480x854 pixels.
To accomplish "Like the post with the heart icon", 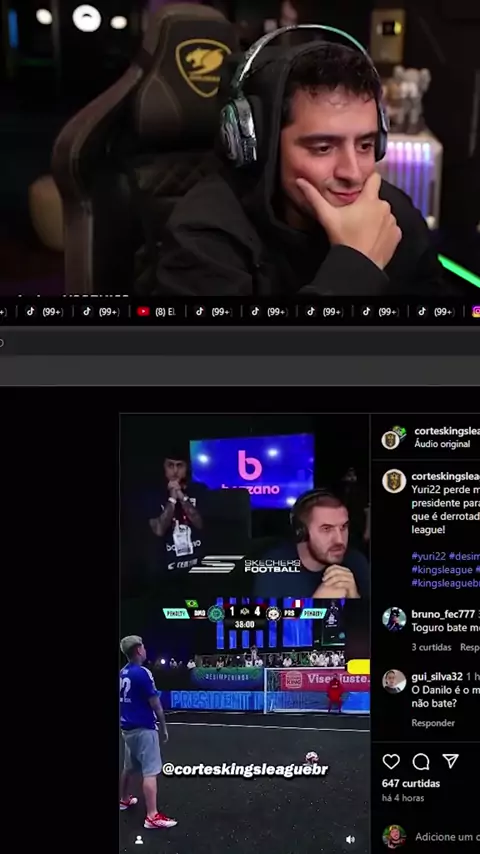I will click(391, 761).
